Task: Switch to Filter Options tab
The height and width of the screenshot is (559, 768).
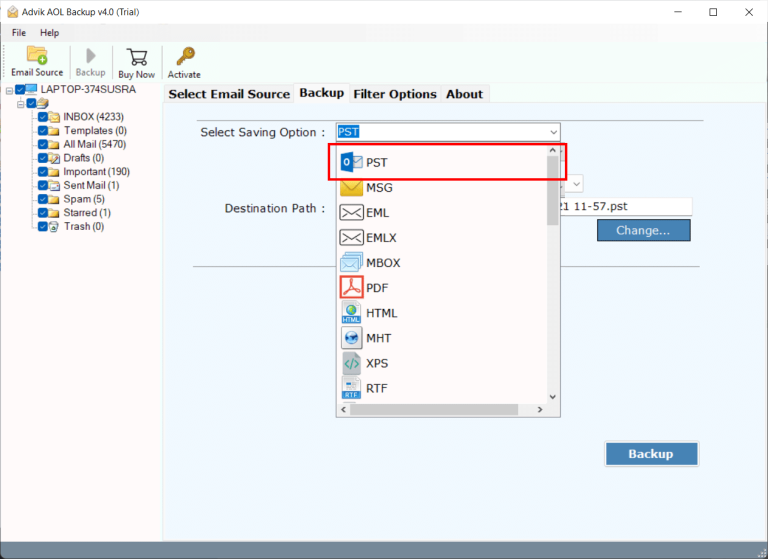Action: (395, 94)
